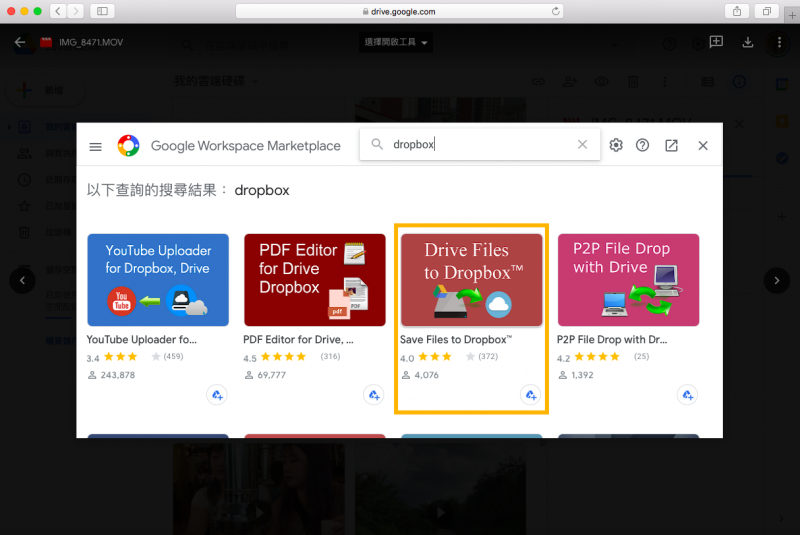
Task: Click the YouTube Uploader fo... title
Action: pyautogui.click(x=141, y=340)
